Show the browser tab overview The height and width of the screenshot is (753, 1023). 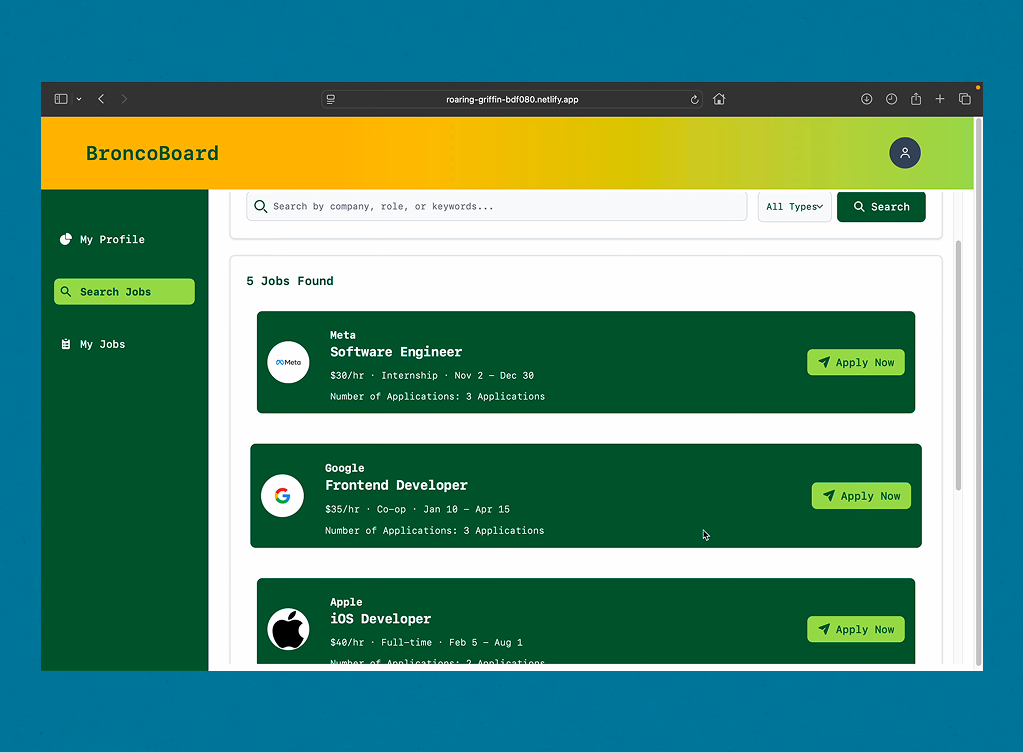point(965,99)
